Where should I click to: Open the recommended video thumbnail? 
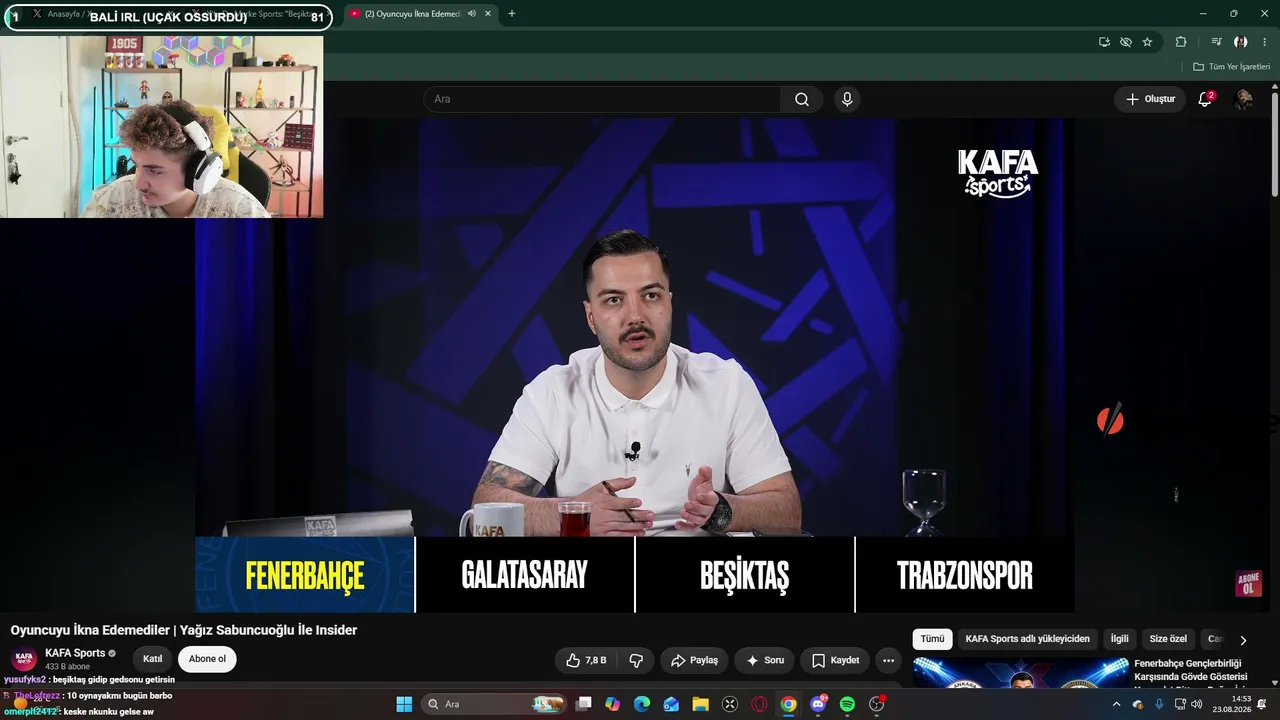click(x=1020, y=672)
